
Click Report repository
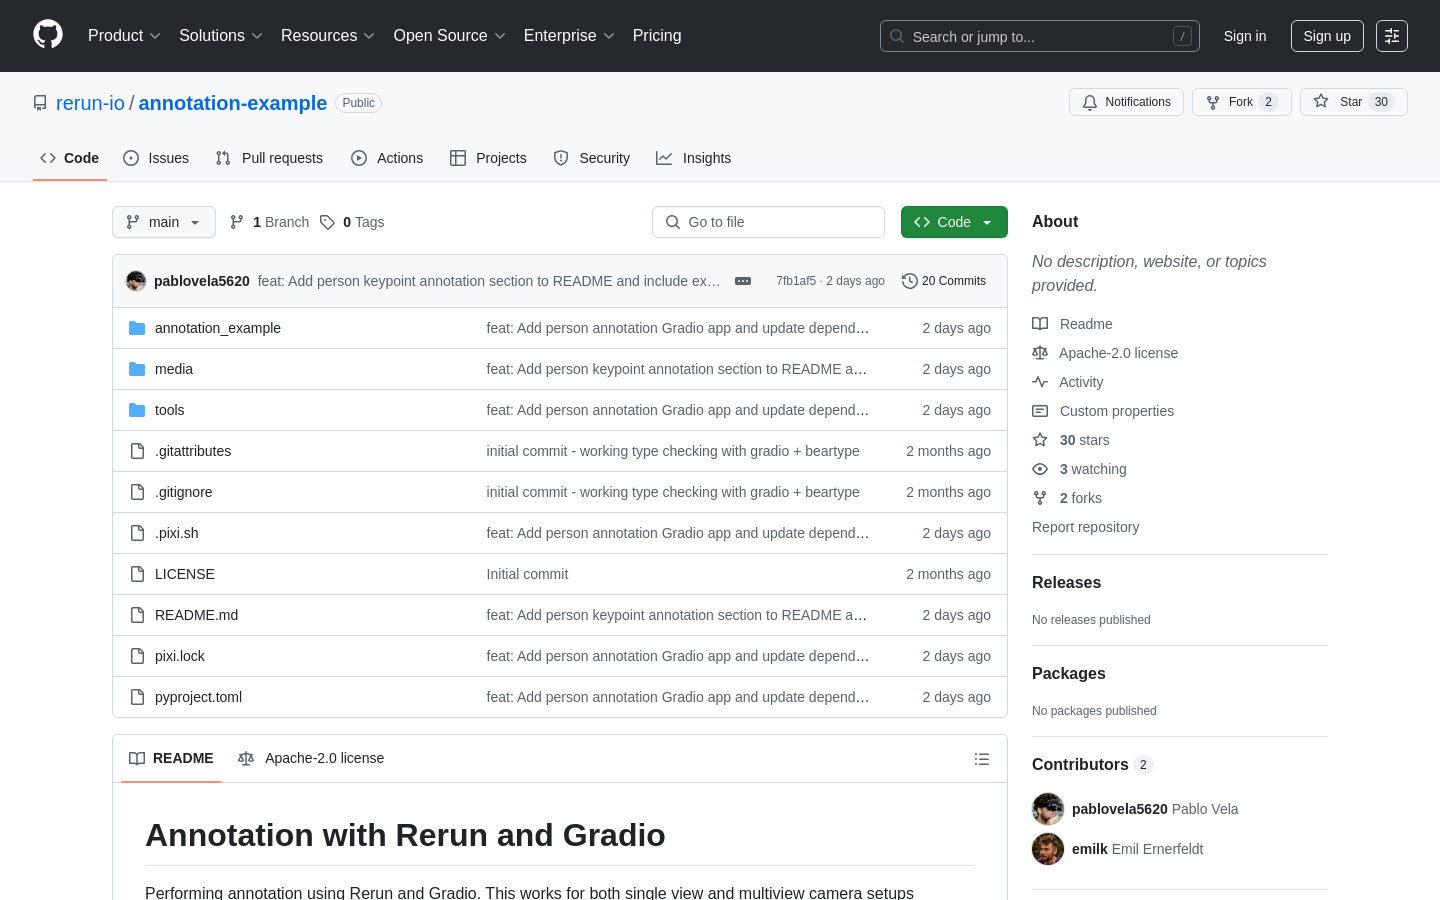coord(1085,527)
